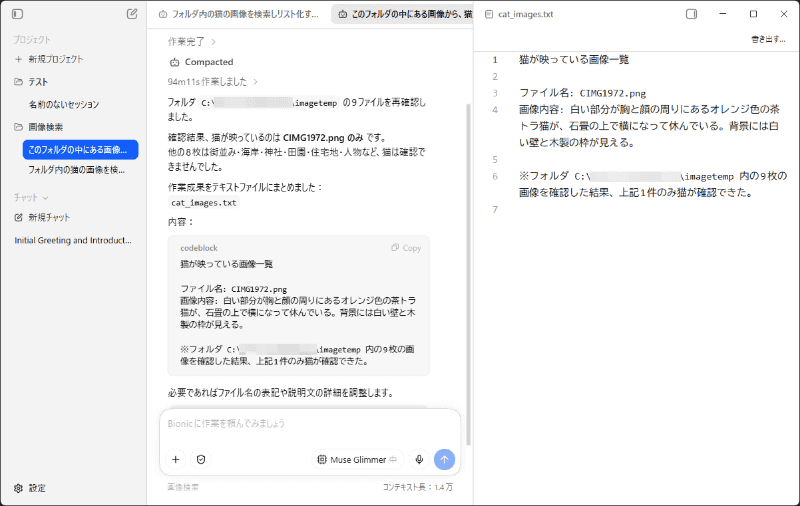
Task: Click the new chat compose icon
Action: click(x=132, y=14)
